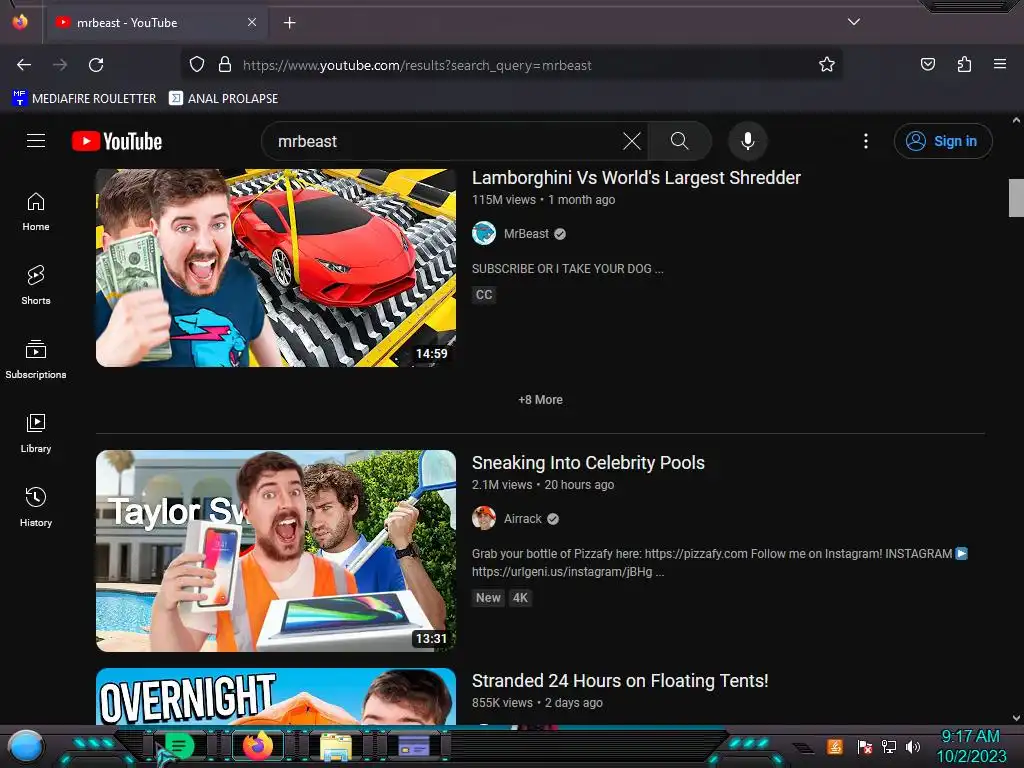
Task: Play Sneaking Into Celebrity Pools thumbnail
Action: tap(276, 551)
